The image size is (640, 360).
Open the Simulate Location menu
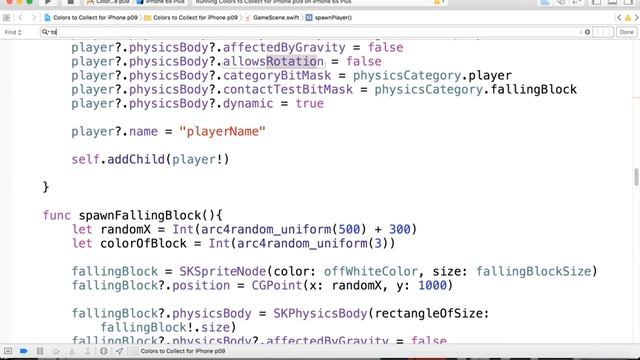[x=119, y=351]
